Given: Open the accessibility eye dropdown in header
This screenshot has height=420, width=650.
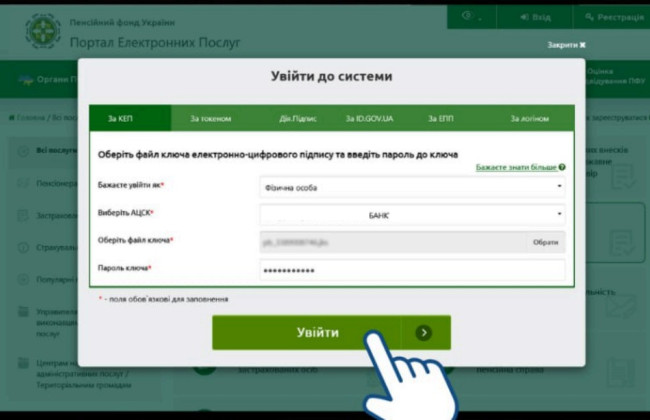Looking at the screenshot, I should (x=472, y=17).
